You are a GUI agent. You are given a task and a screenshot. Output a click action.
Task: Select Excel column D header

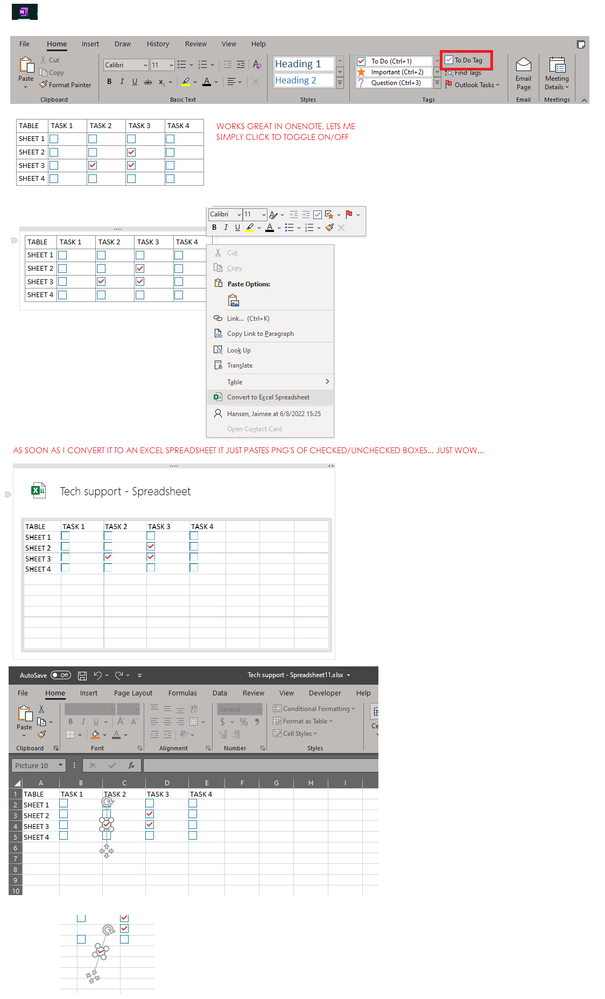tap(167, 783)
